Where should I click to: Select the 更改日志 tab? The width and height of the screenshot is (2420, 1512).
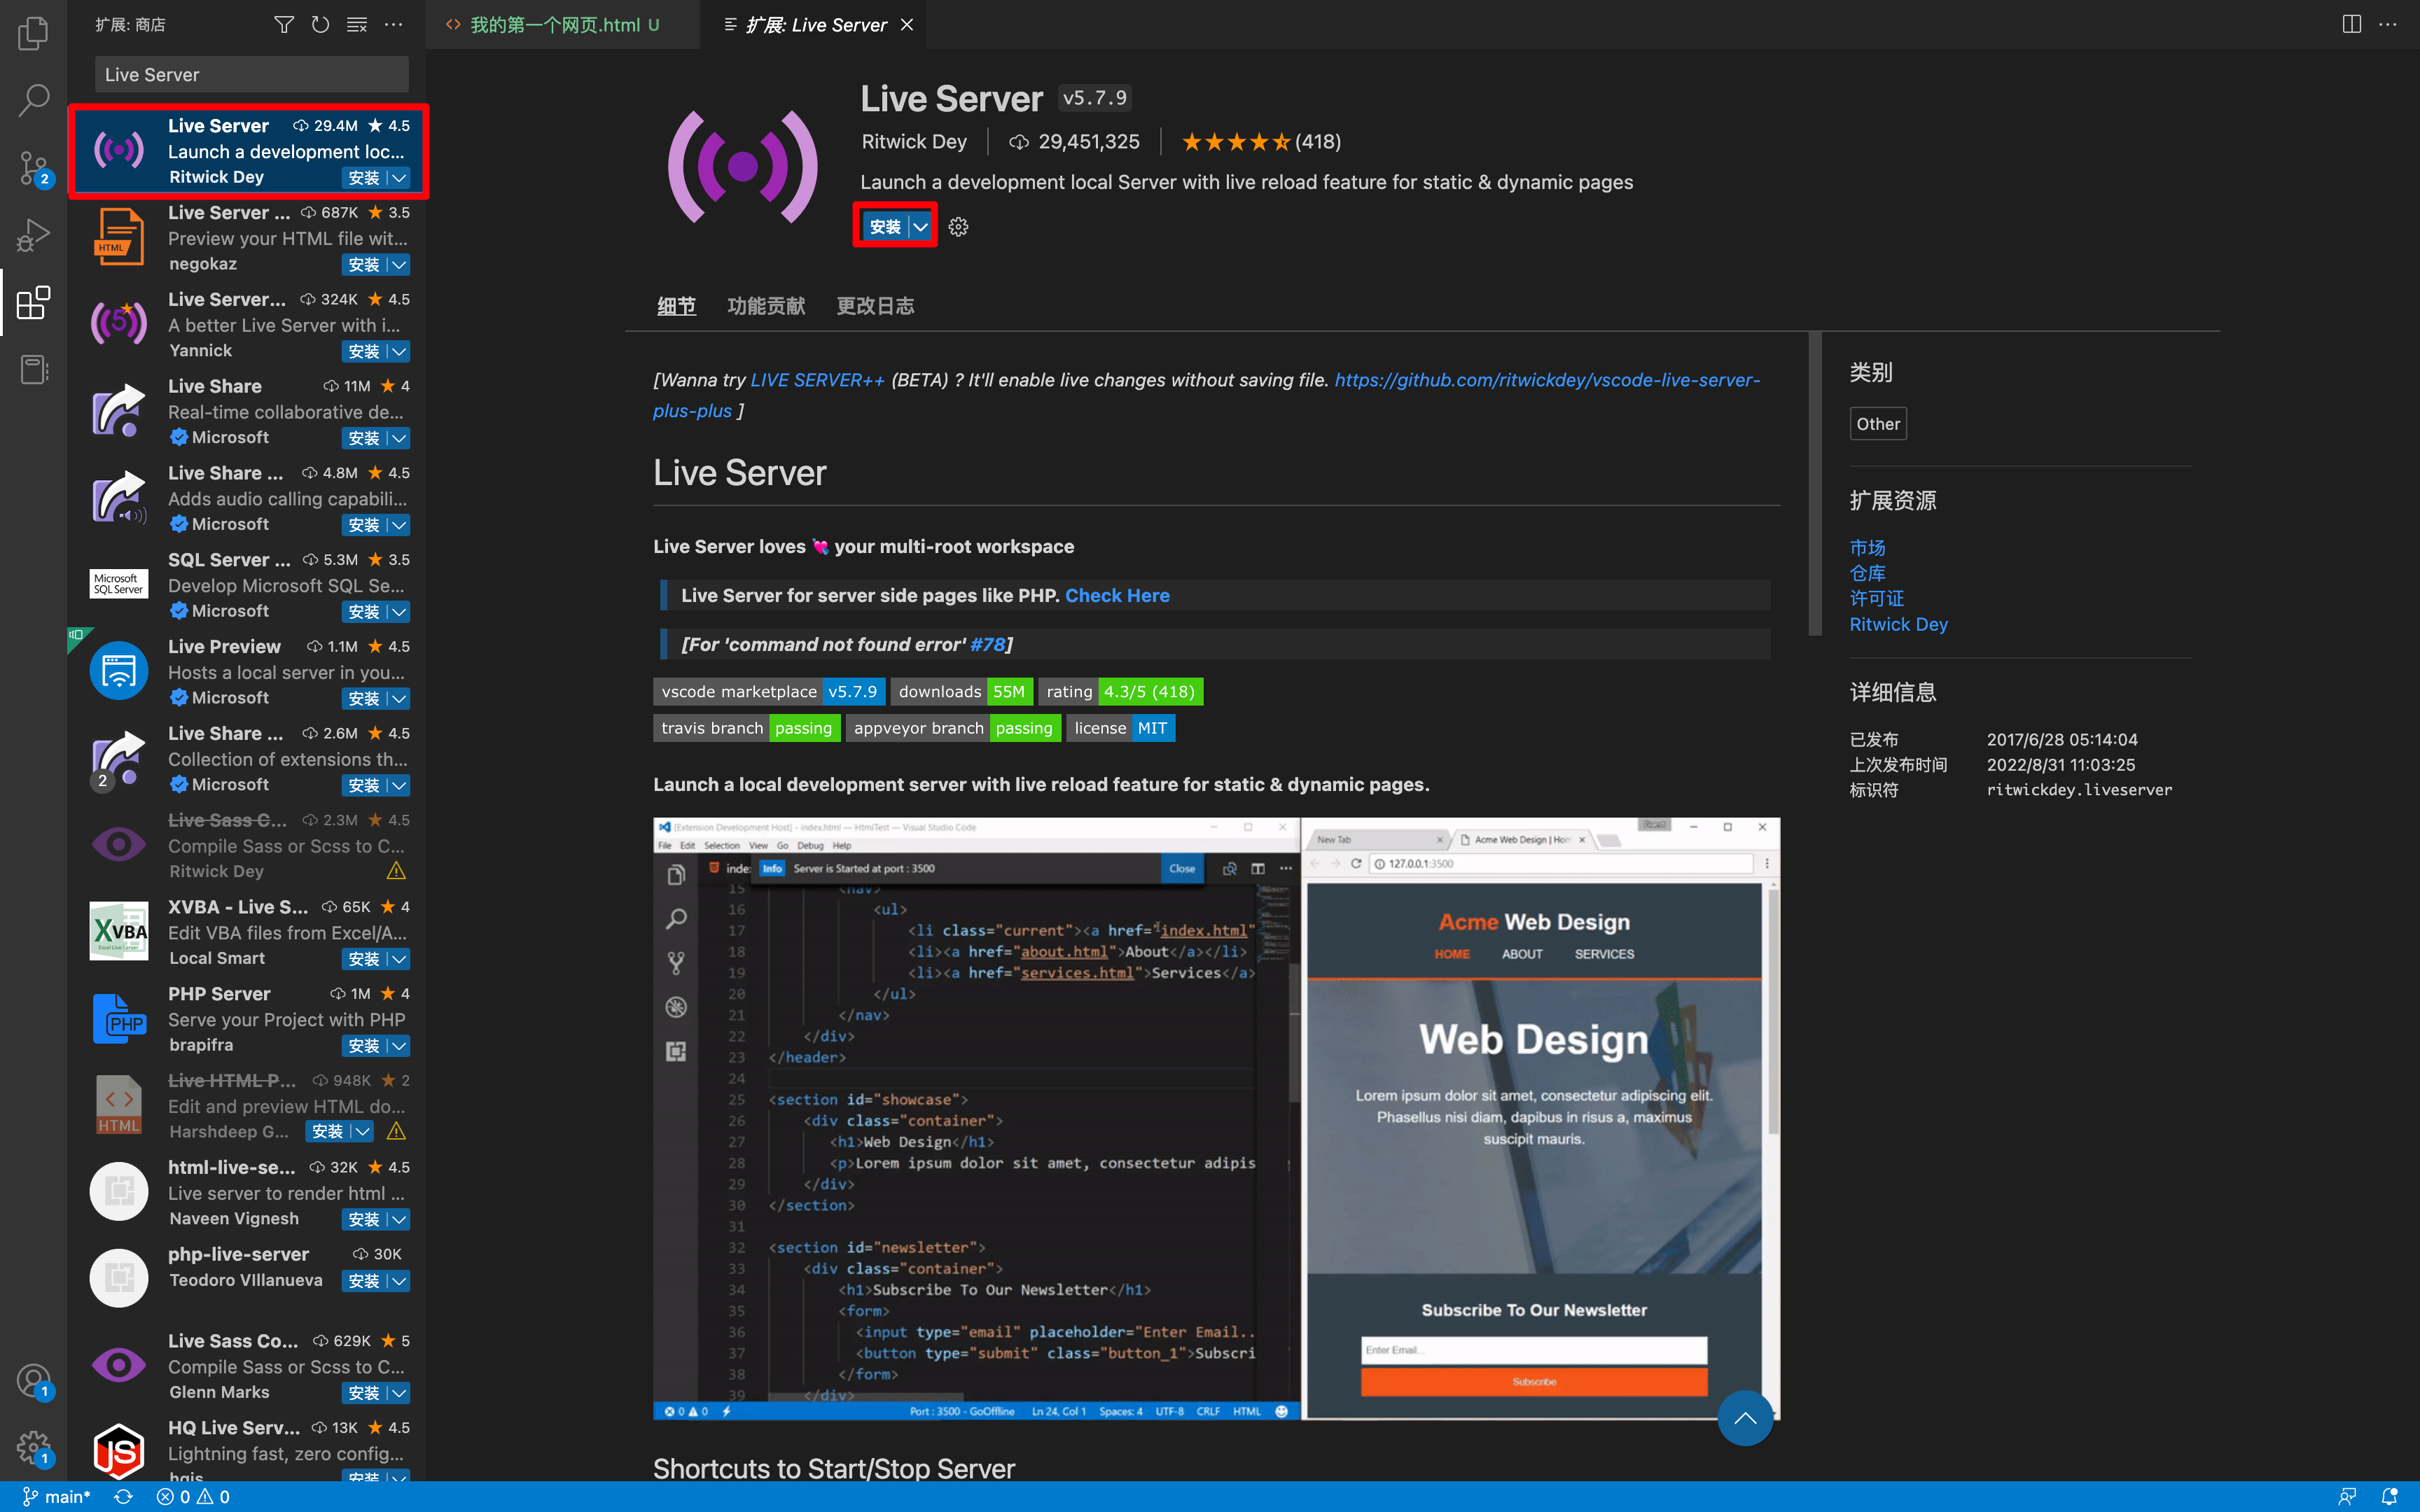[875, 306]
